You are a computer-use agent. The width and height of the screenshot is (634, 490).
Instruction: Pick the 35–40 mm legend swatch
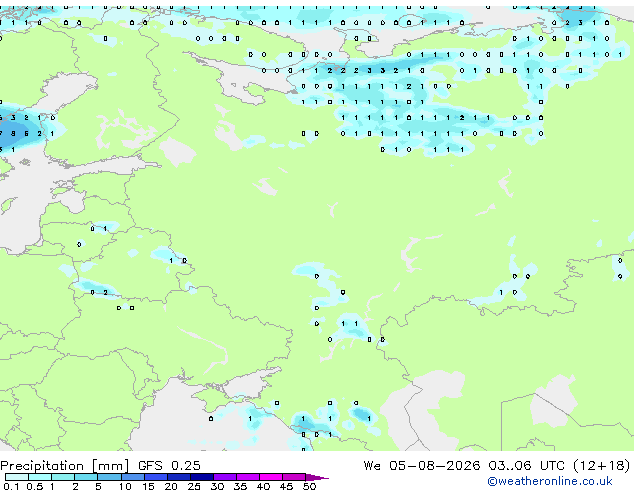pyautogui.click(x=248, y=477)
